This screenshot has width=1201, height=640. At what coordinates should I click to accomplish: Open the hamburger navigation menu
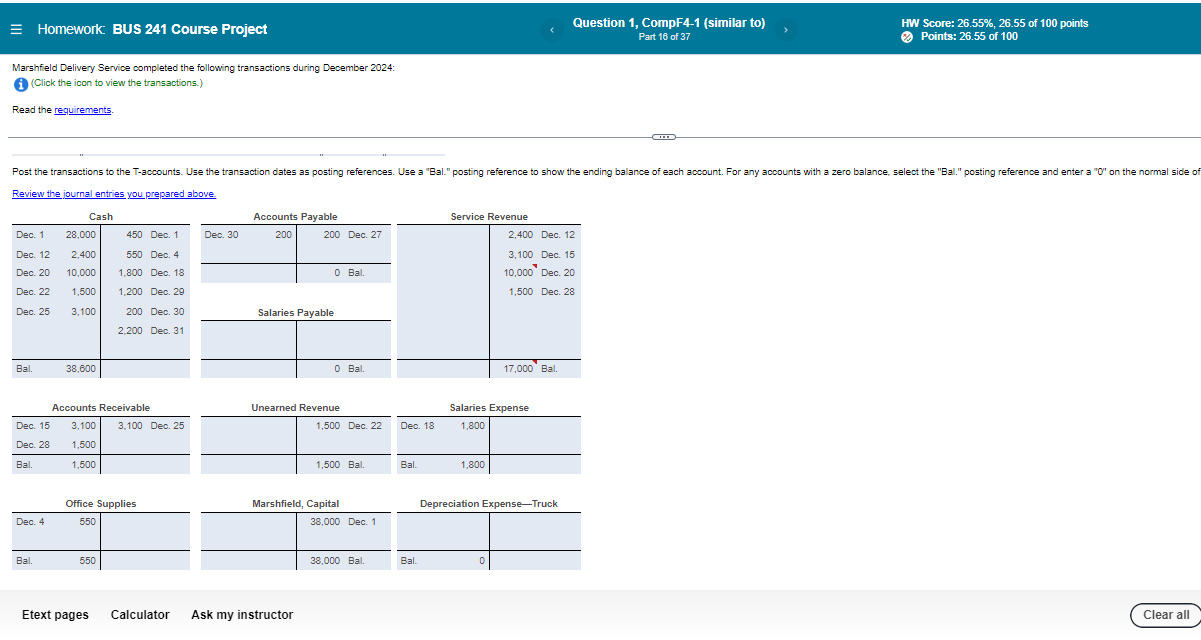pos(16,28)
